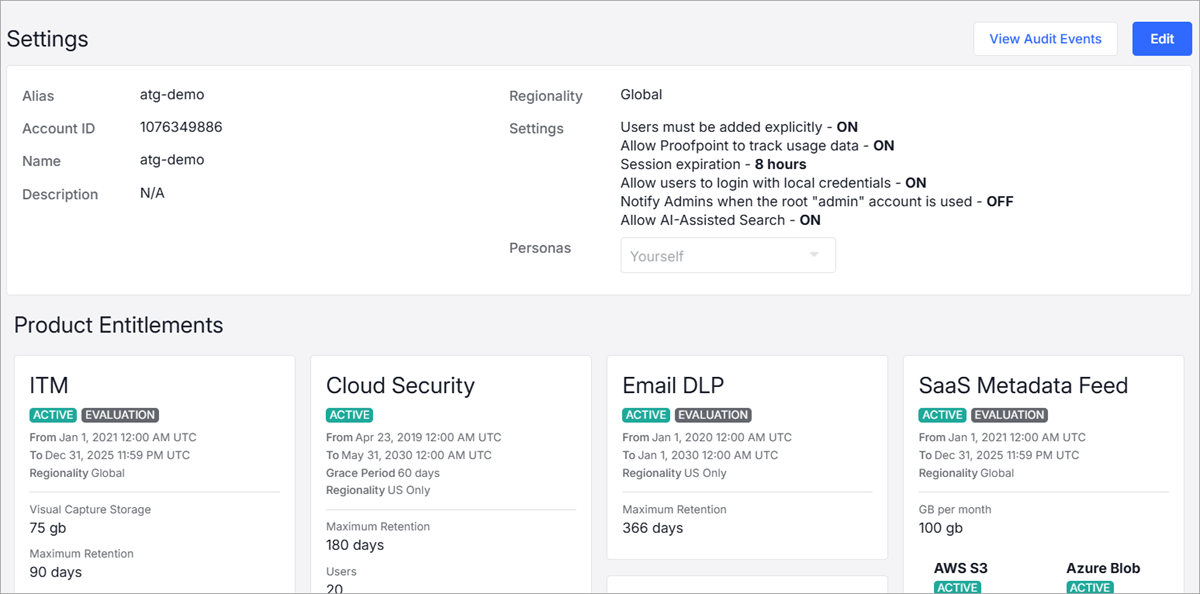
Task: Click the EVALUATION badge on ITM card
Action: pyautogui.click(x=120, y=415)
